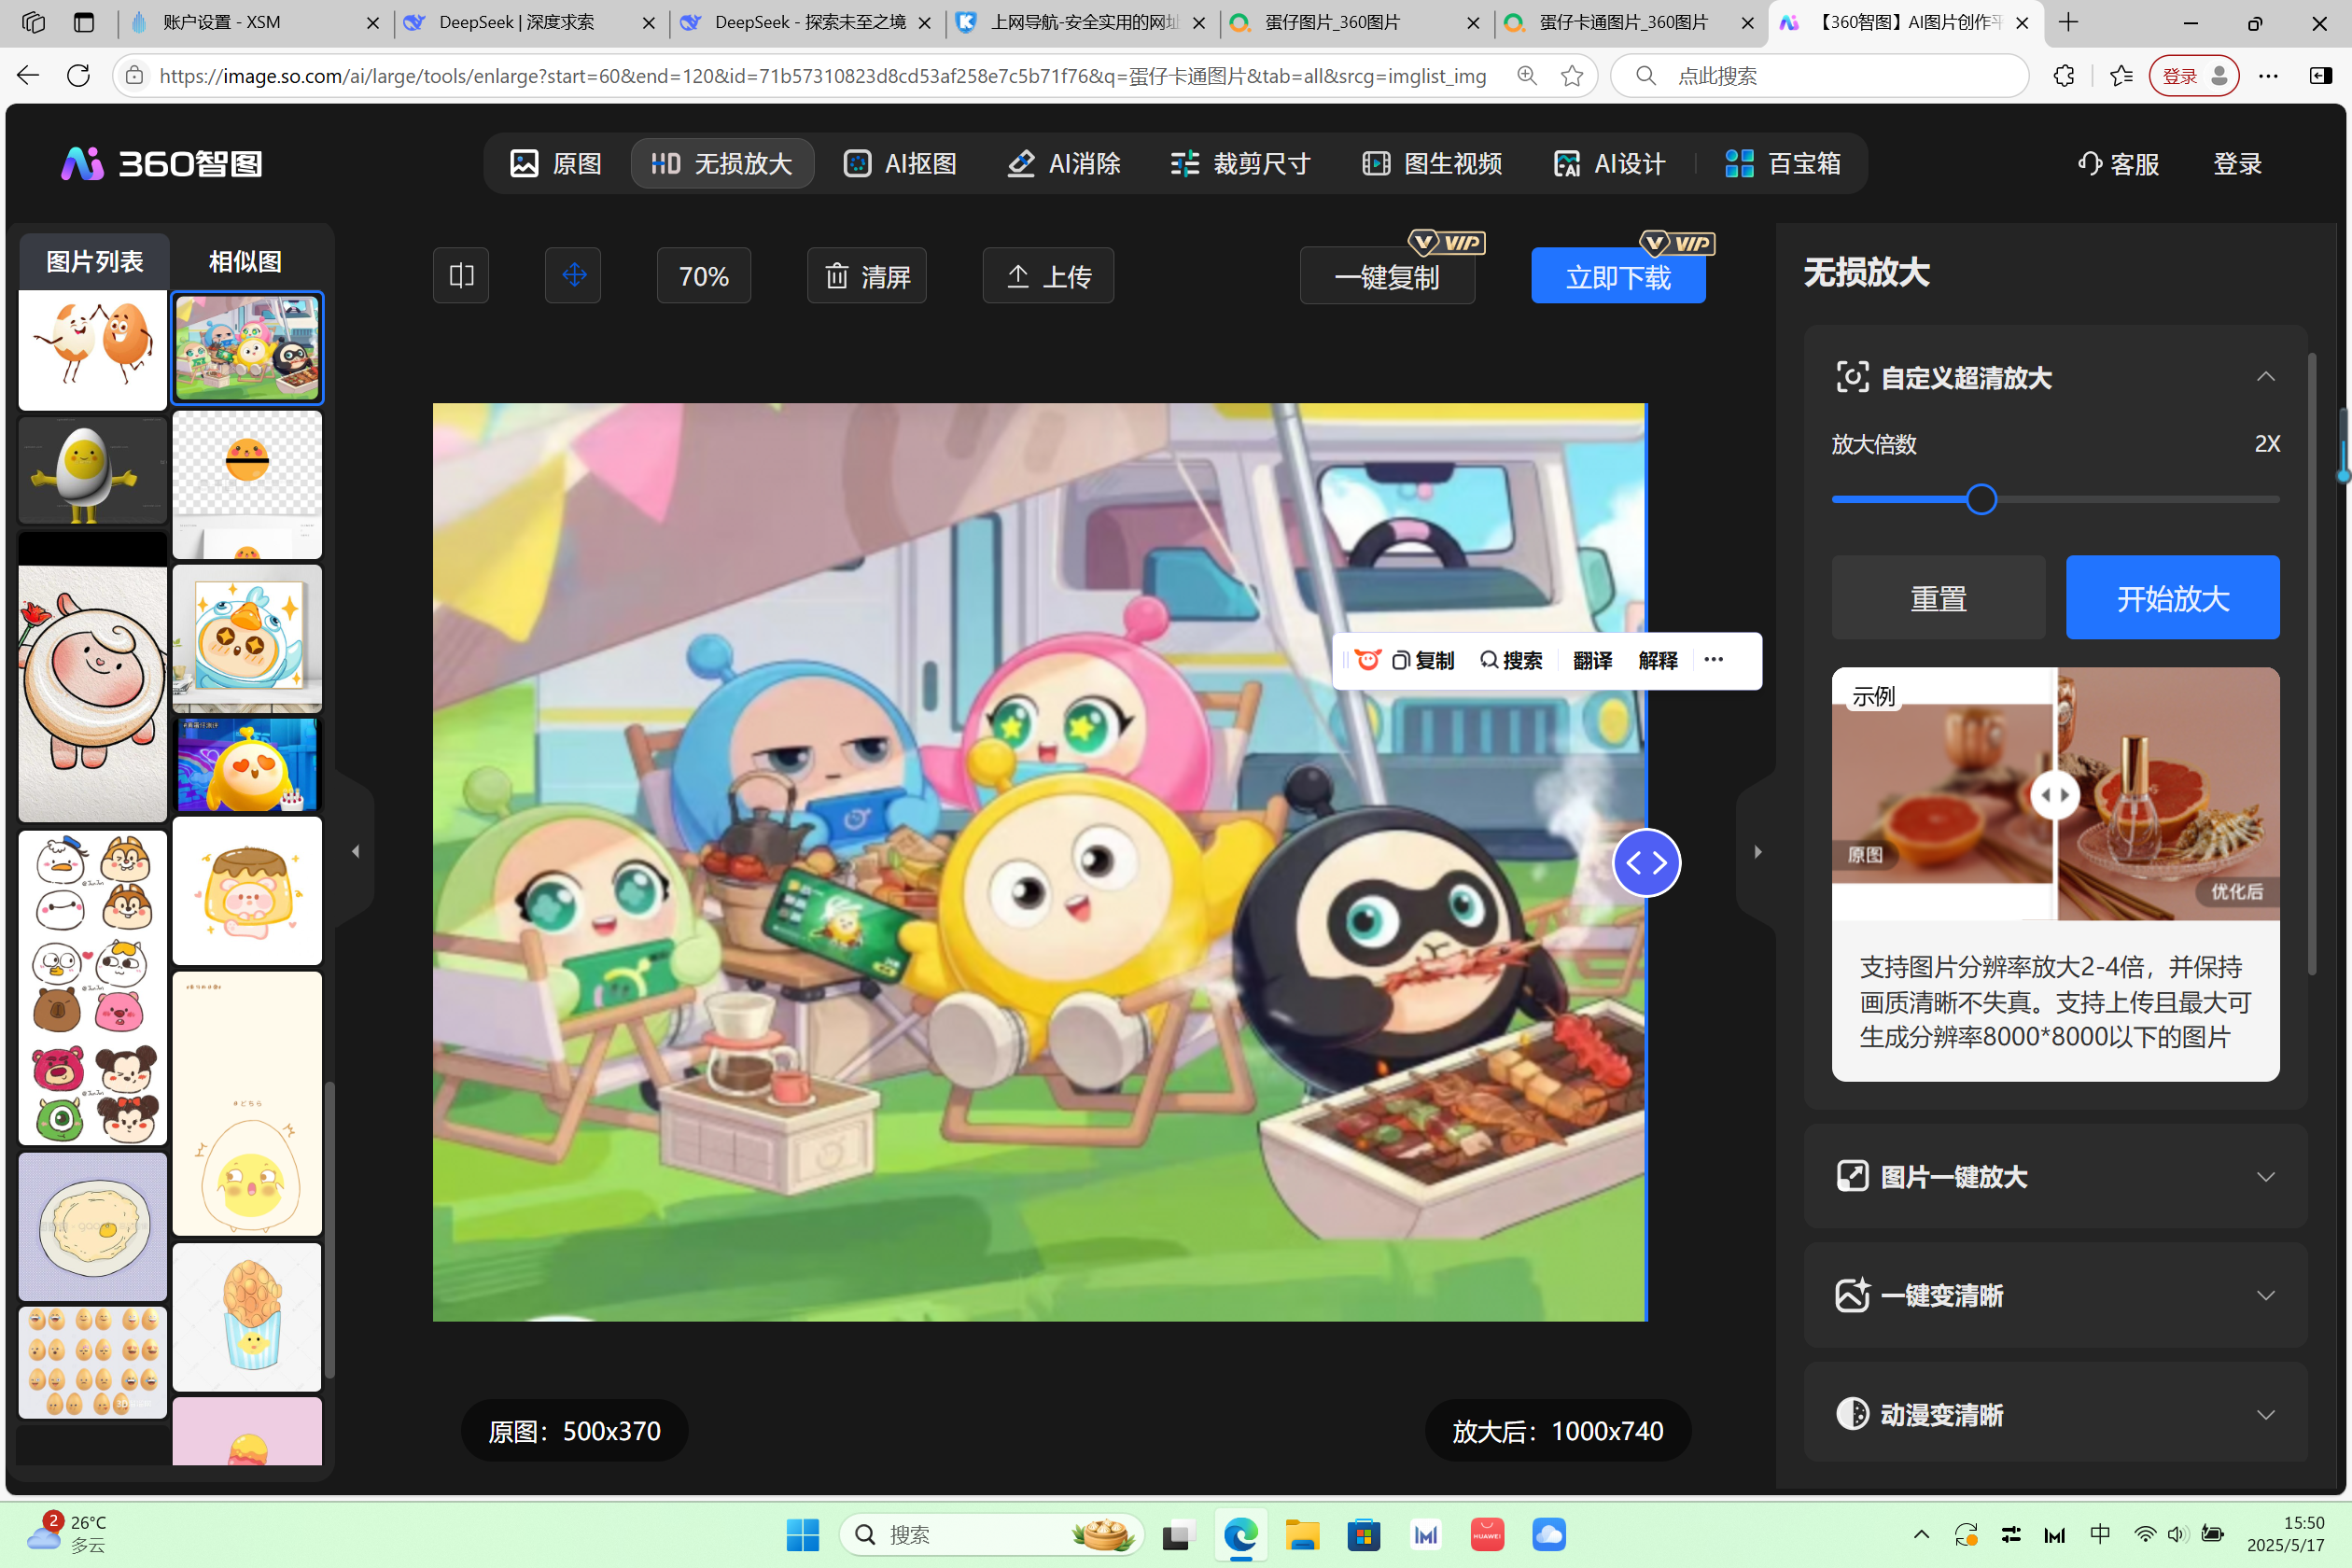Click the 开始放大 button
Screen dimensions: 2352x1568
tap(2172, 597)
